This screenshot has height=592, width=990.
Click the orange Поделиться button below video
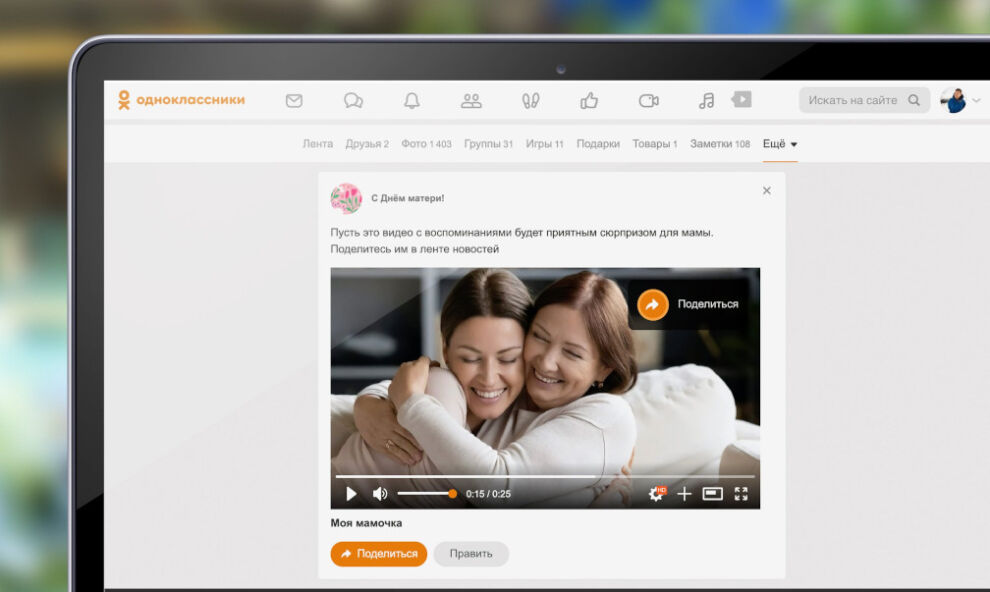(379, 554)
